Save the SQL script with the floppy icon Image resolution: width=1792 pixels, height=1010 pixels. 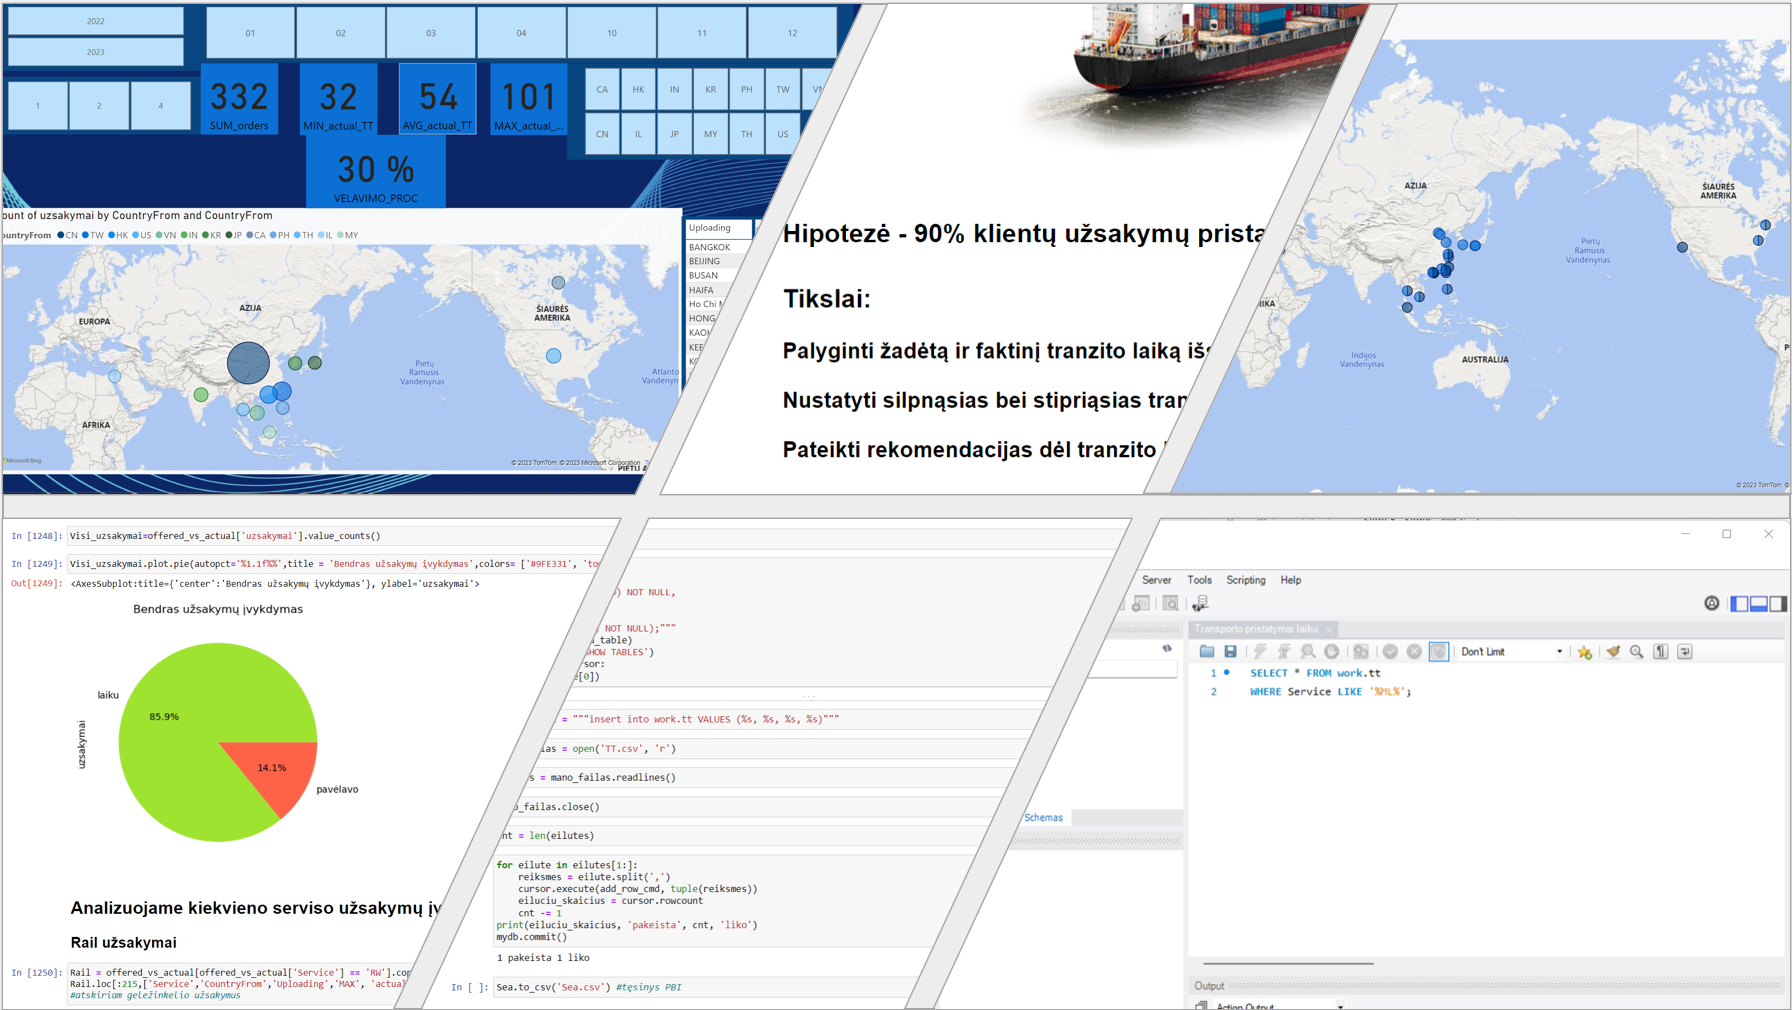[1231, 652]
